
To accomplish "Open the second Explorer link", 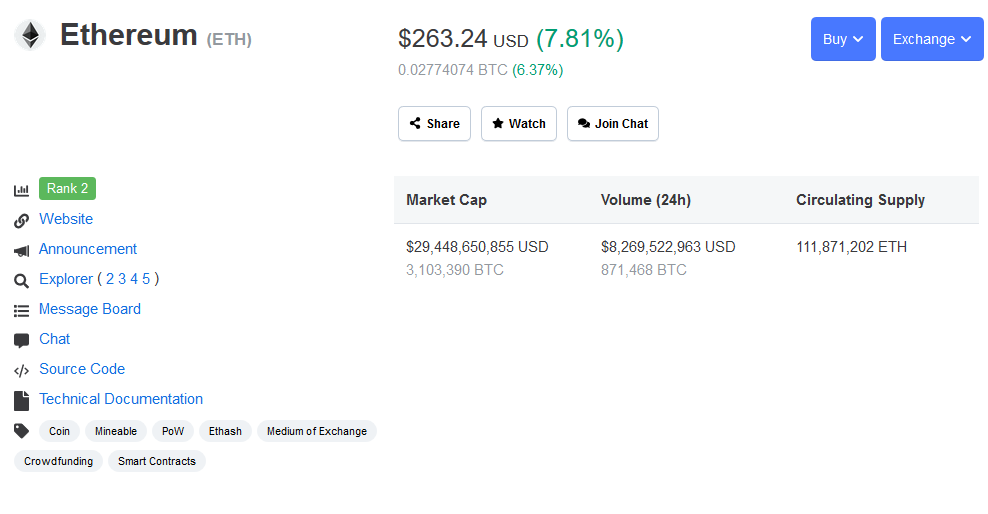I will (110, 279).
